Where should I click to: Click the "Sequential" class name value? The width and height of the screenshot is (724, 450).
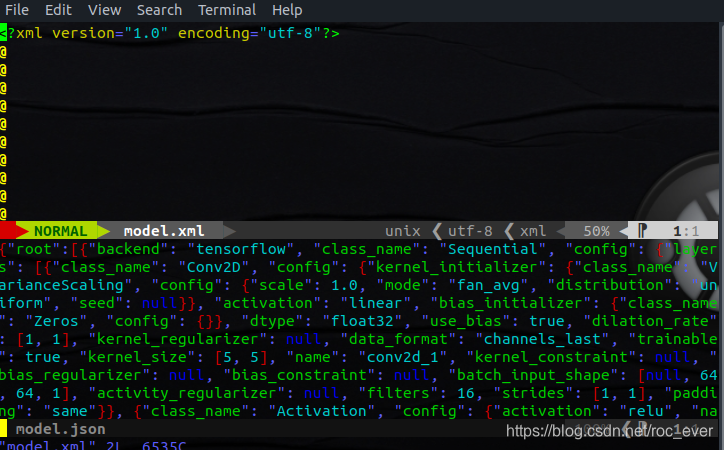[493, 249]
